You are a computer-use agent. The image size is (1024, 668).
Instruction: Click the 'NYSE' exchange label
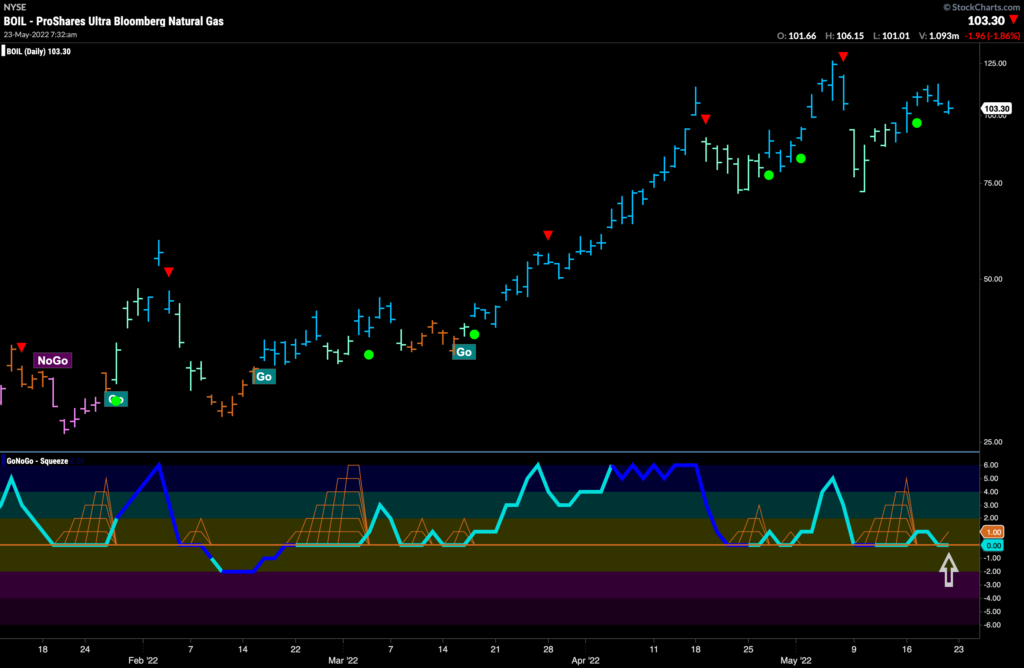pyautogui.click(x=14, y=7)
